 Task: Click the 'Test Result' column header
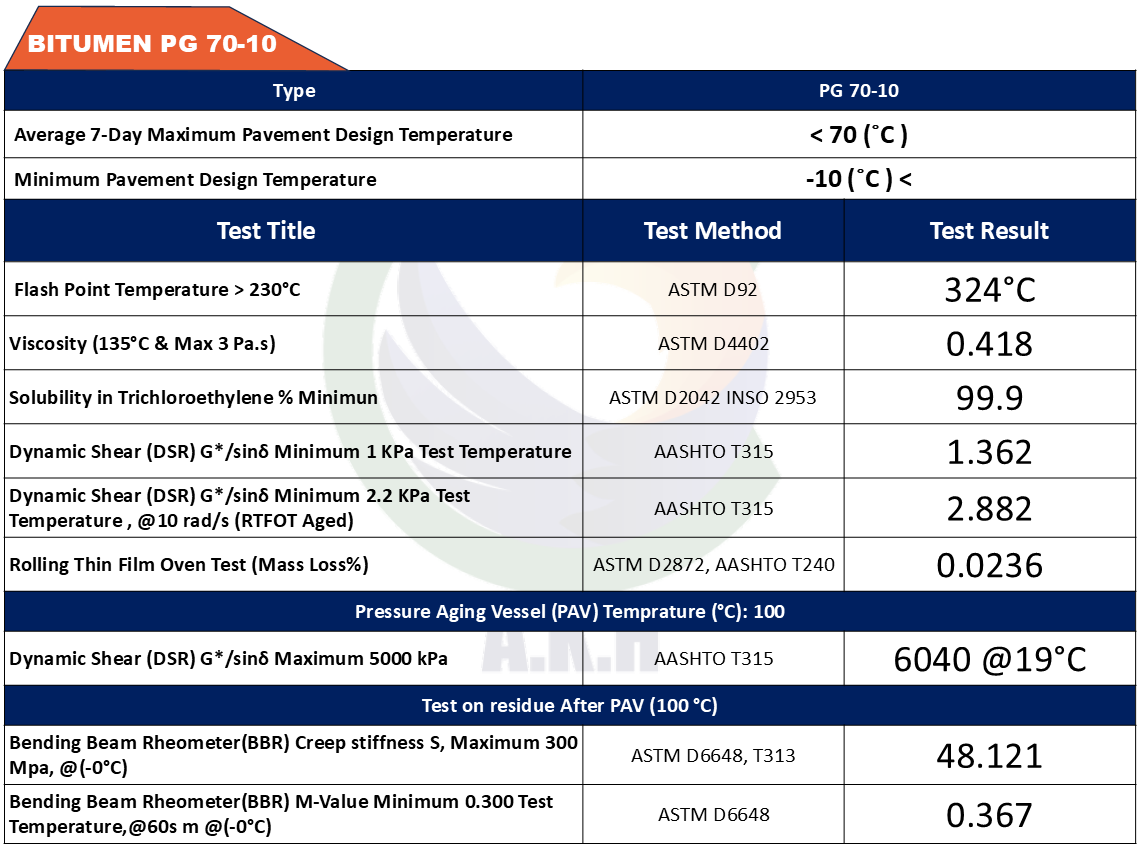[x=989, y=231]
